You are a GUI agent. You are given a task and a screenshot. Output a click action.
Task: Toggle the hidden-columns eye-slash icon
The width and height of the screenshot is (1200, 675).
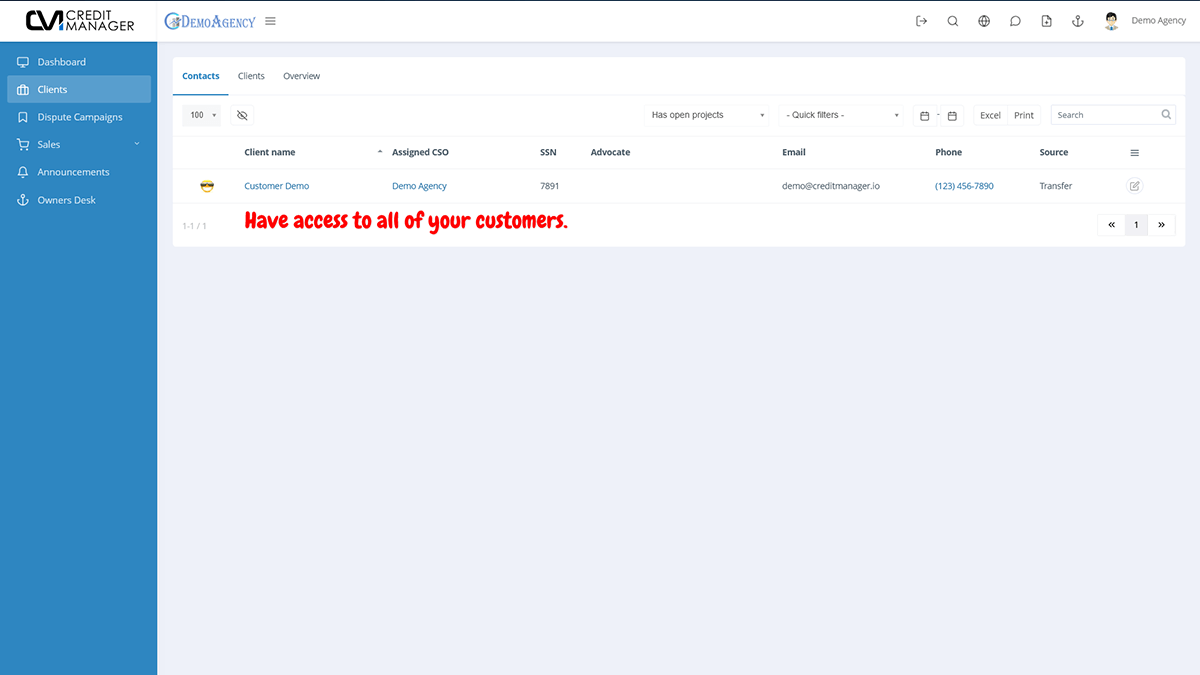coord(241,115)
